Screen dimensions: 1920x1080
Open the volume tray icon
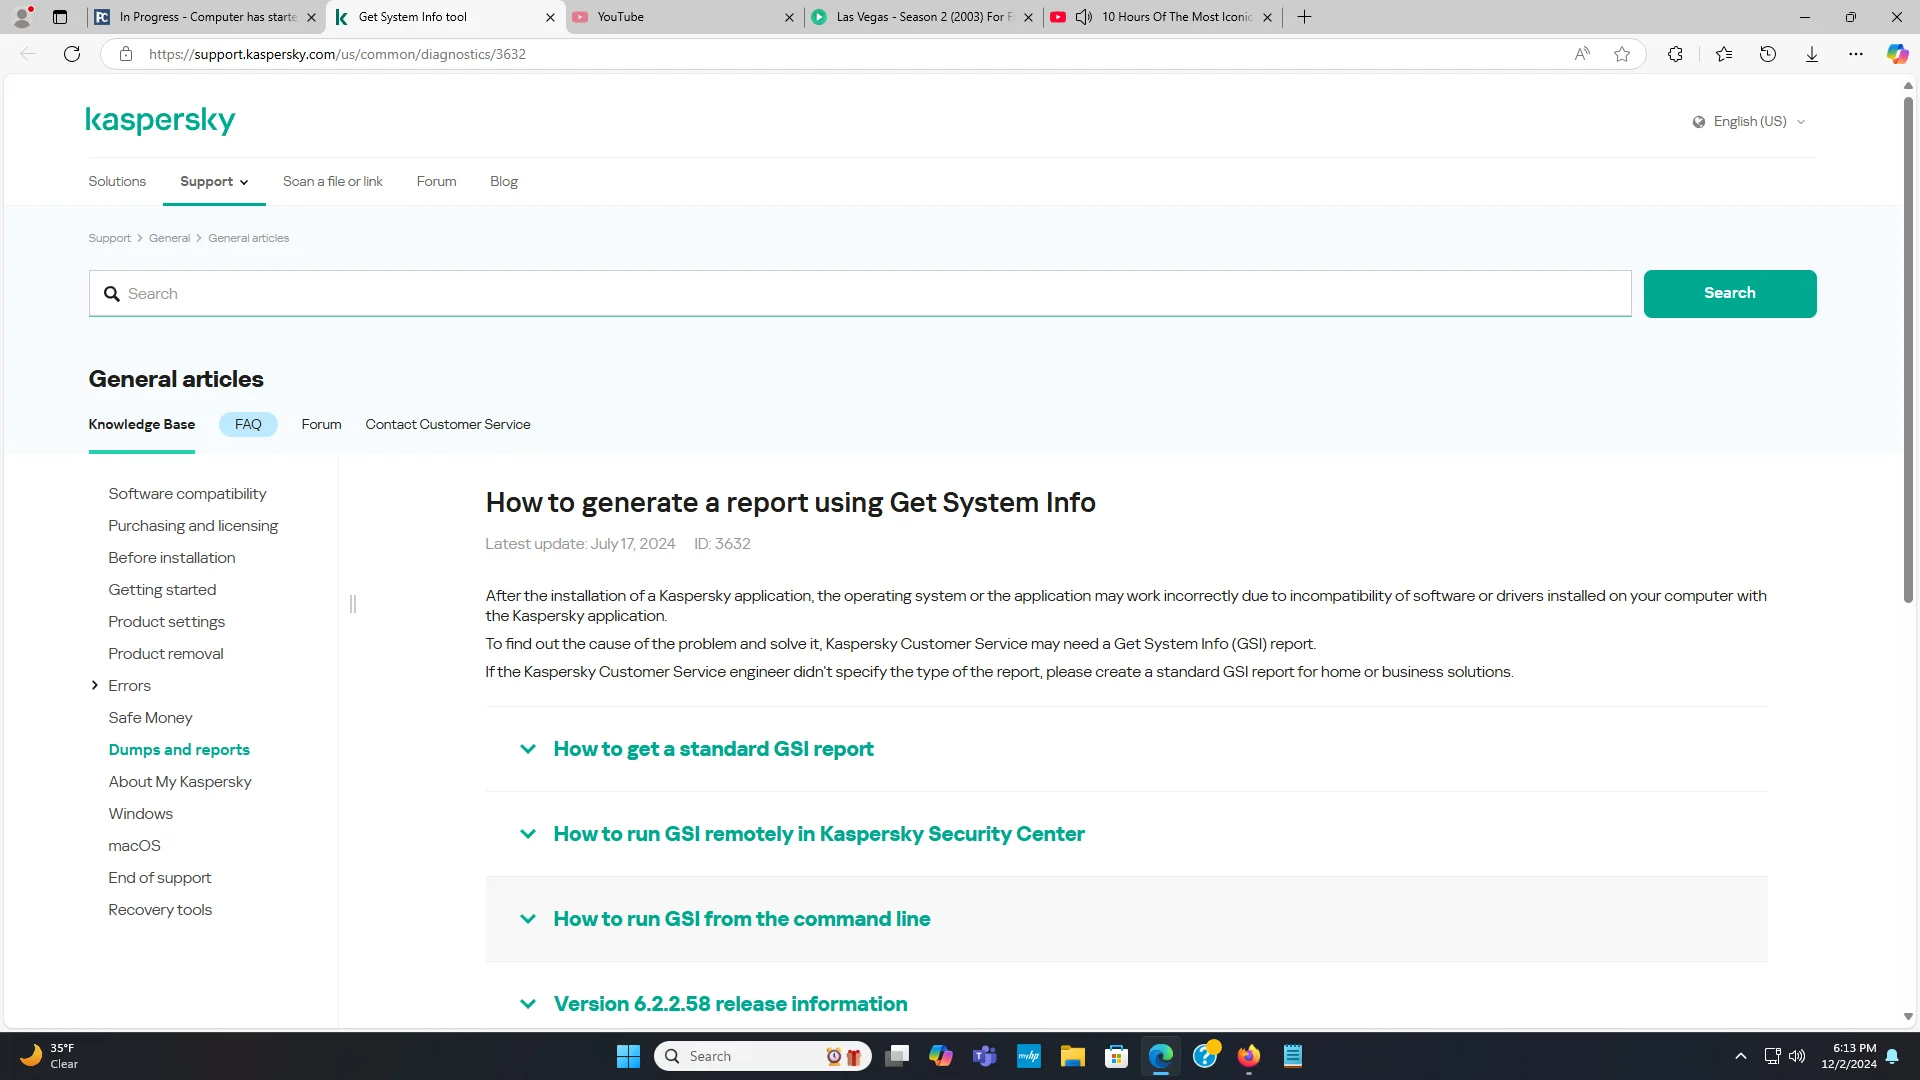[x=1797, y=1056]
